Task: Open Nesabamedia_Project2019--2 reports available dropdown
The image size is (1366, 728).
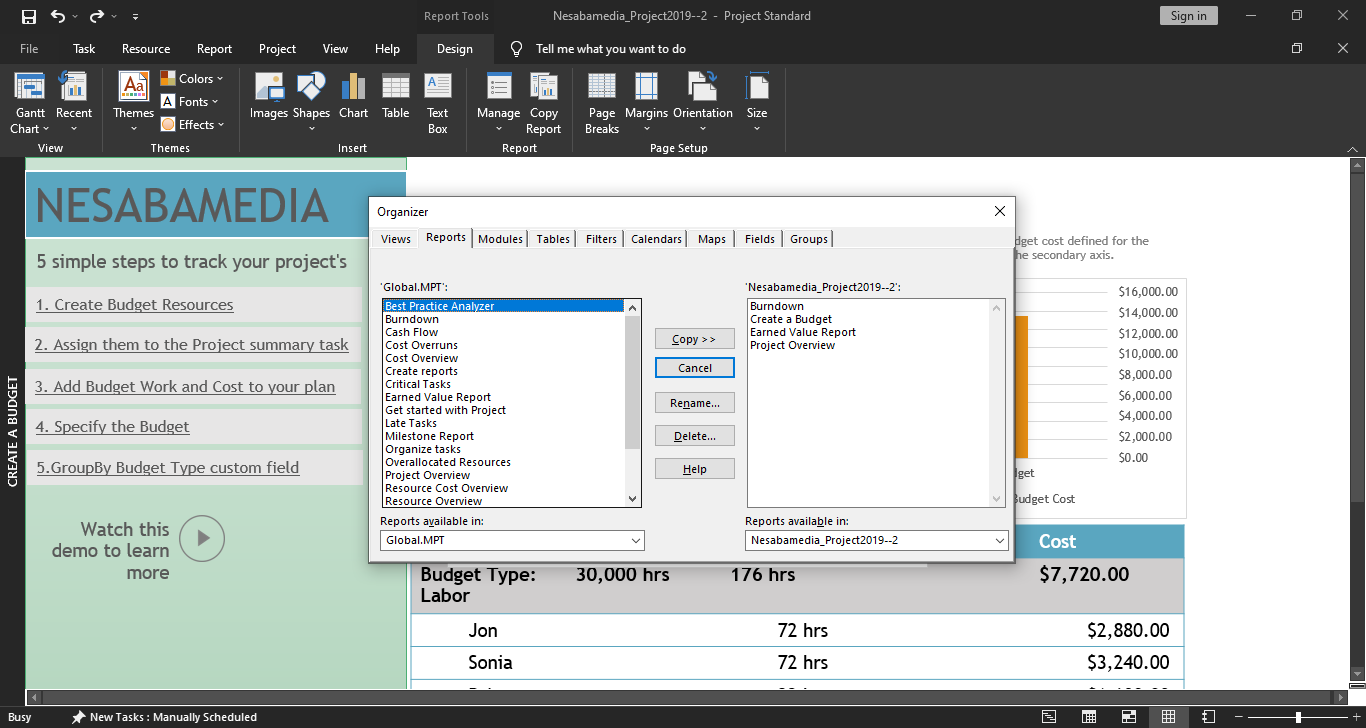Action: tap(999, 541)
